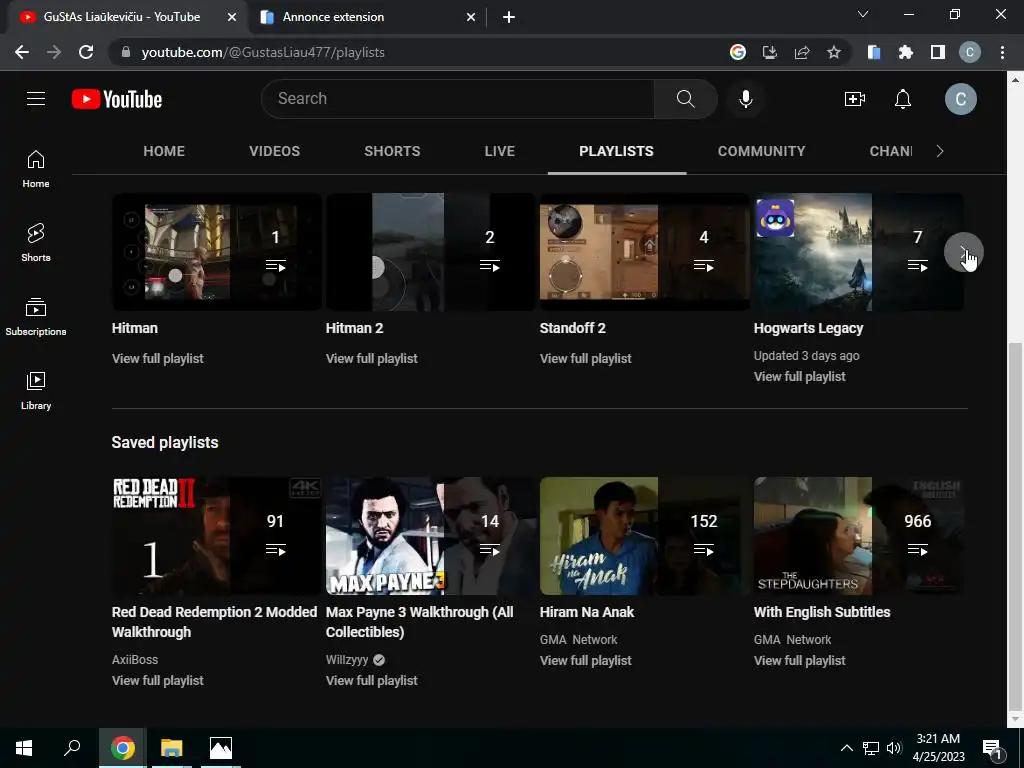The width and height of the screenshot is (1024, 768).
Task: Open Windows Start menu
Action: (x=24, y=748)
